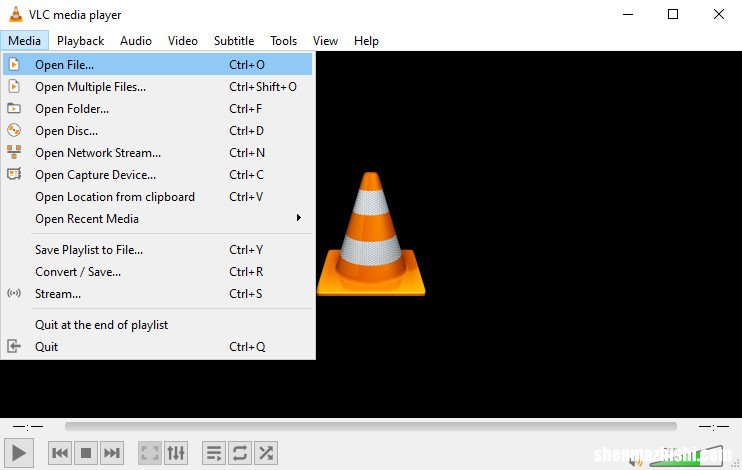Open the Video menu
The image size is (742, 470).
tap(183, 41)
